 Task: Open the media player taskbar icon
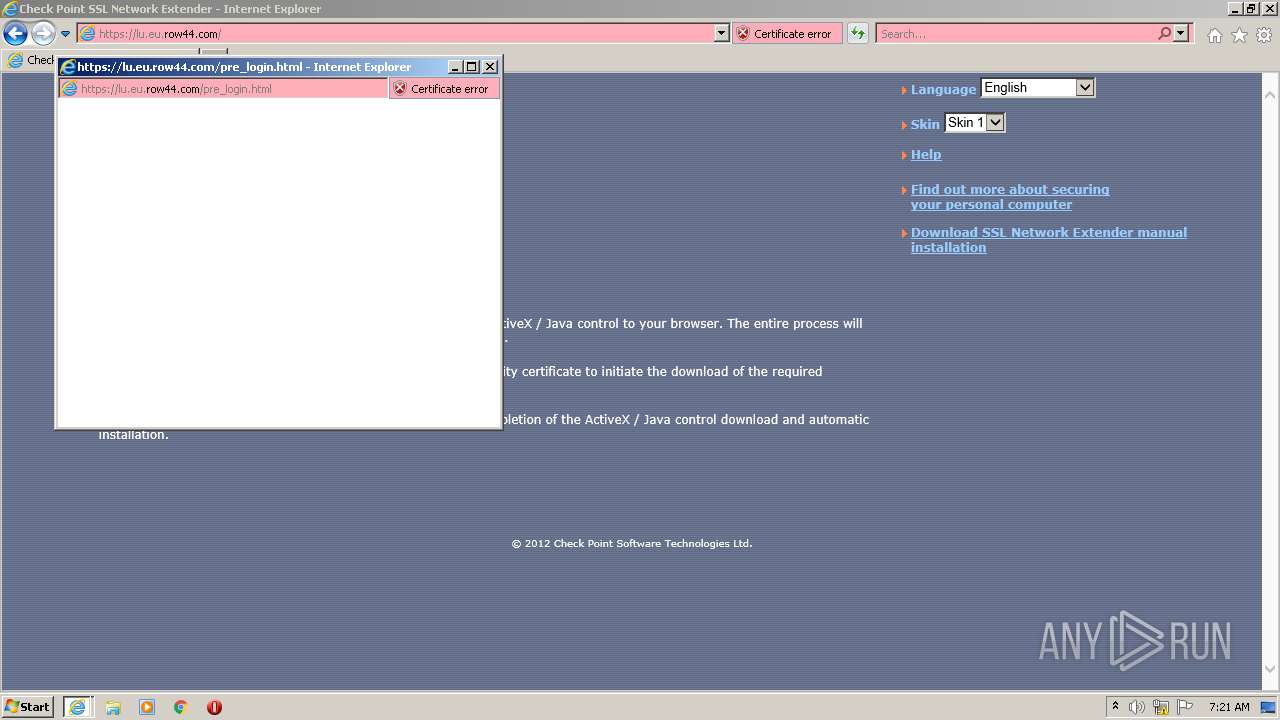pos(147,707)
